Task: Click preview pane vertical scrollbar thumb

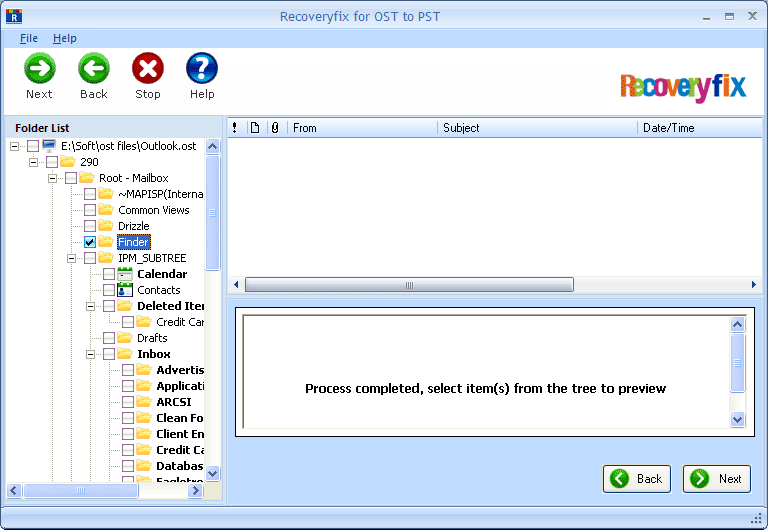Action: coord(737,363)
